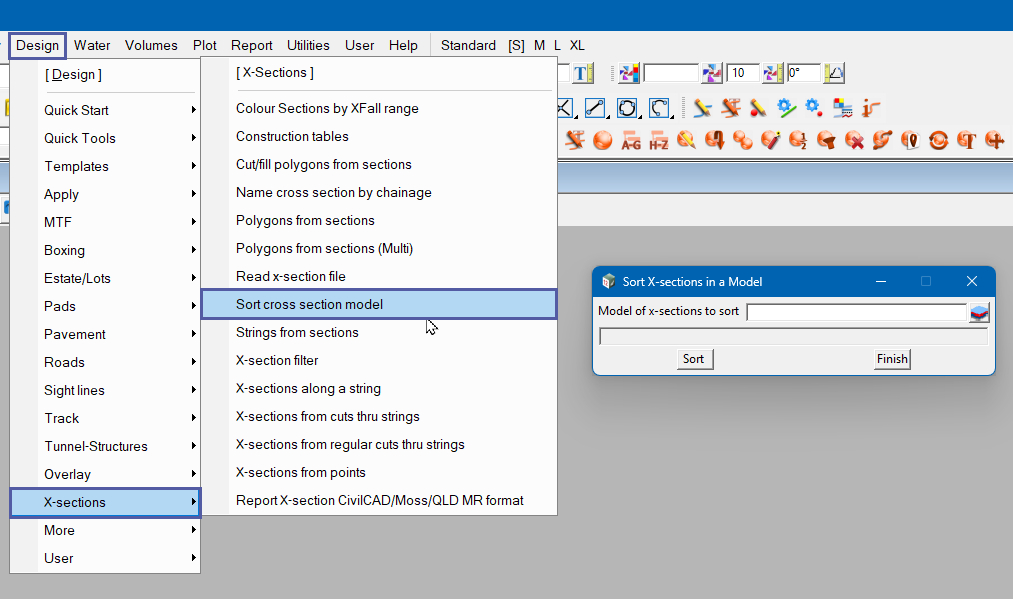Choose 'Strings from sections' menu entry

(297, 332)
